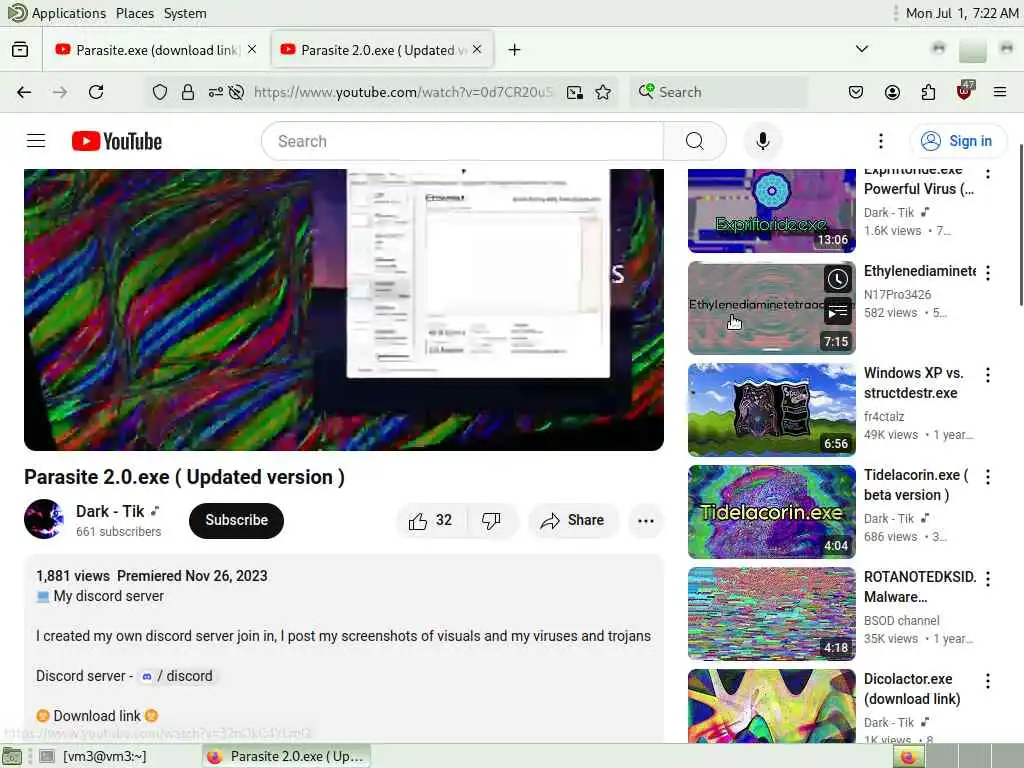Open the Applications menu
1024x768 pixels.
[56, 13]
